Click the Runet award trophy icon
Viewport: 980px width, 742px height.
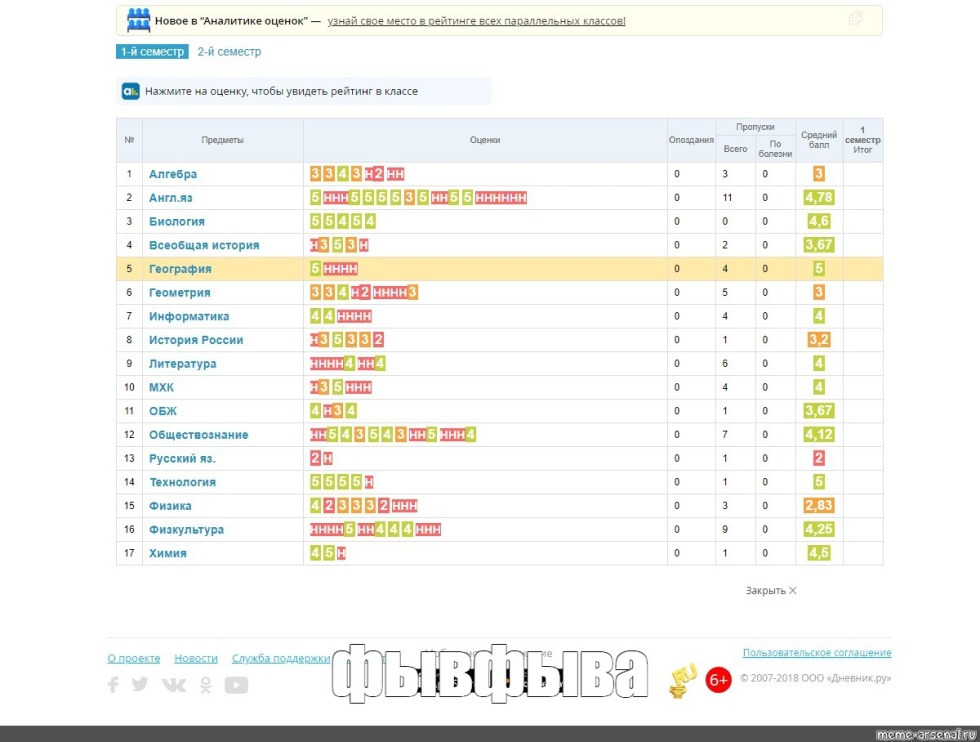tap(683, 681)
